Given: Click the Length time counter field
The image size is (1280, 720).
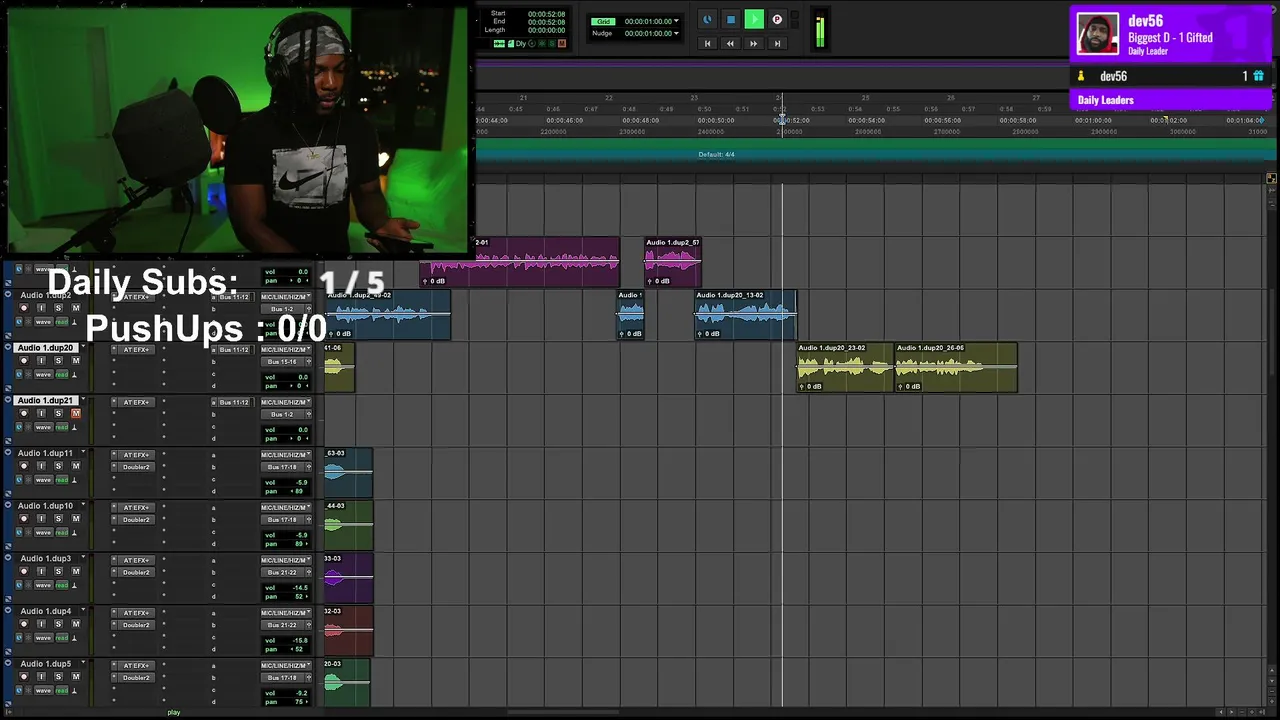Looking at the screenshot, I should (x=546, y=30).
